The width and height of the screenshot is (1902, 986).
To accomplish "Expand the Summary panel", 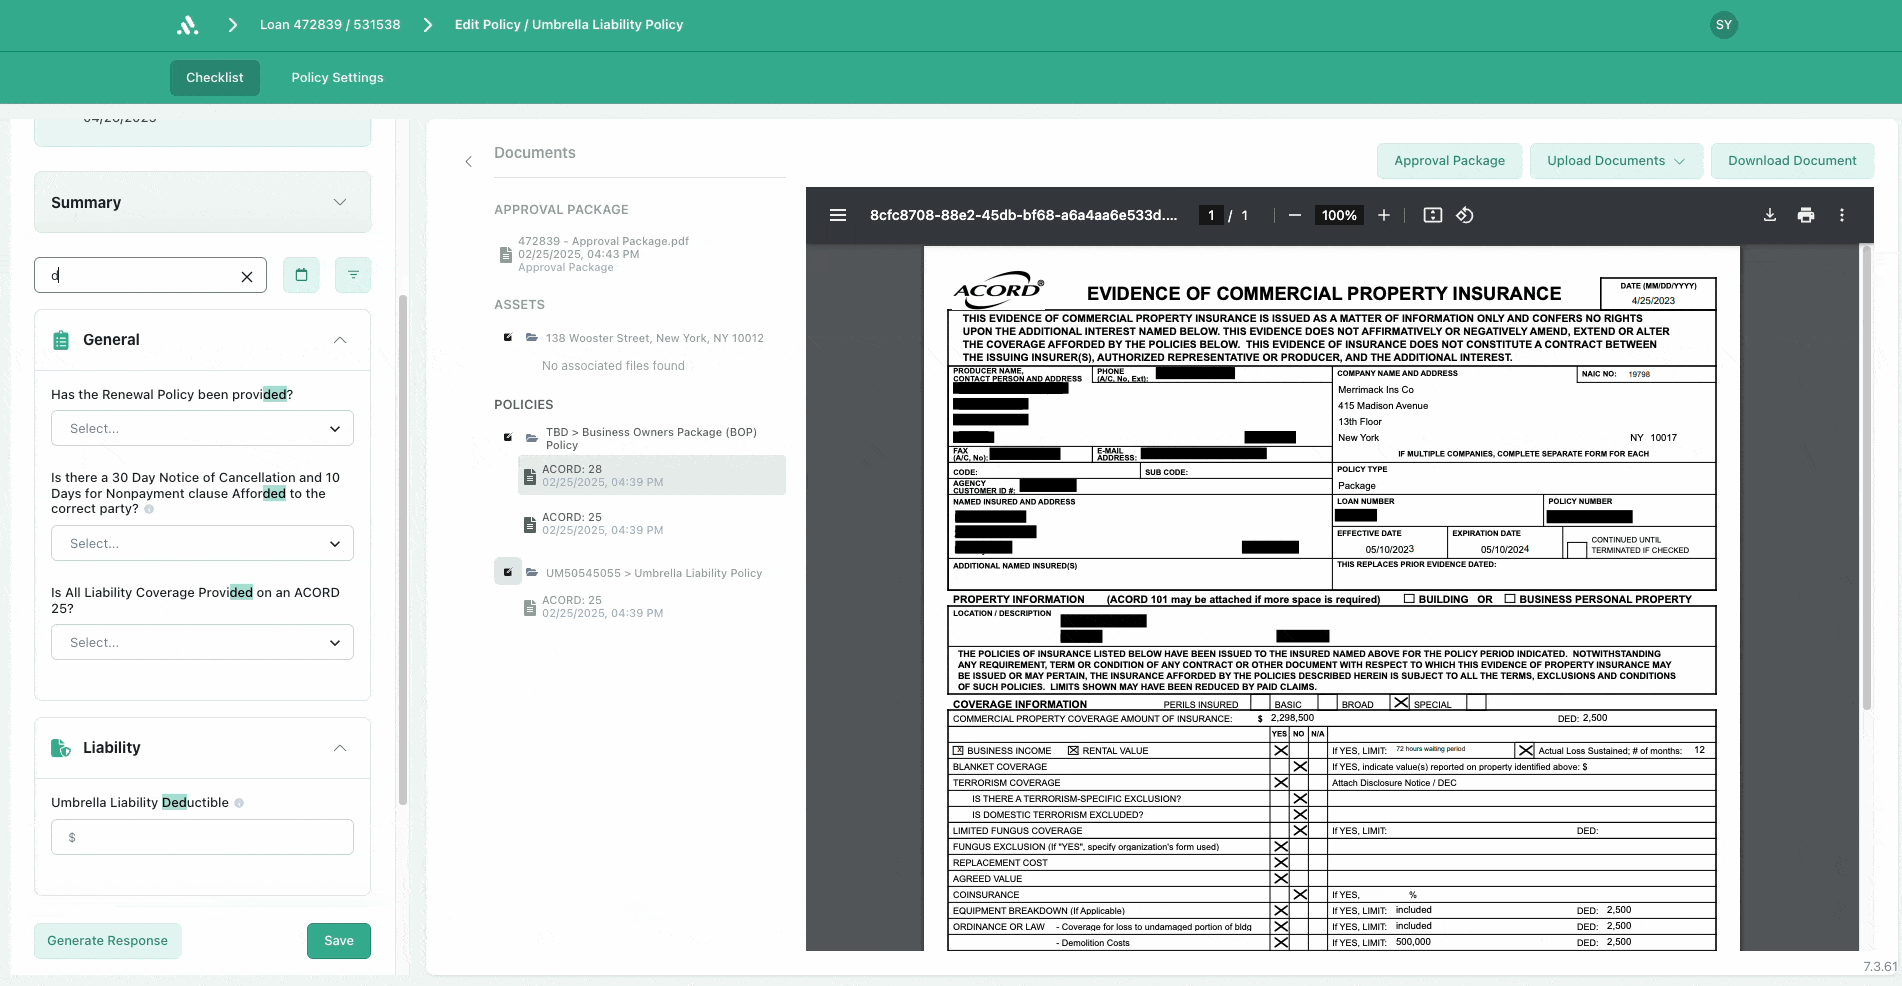I will click(340, 202).
